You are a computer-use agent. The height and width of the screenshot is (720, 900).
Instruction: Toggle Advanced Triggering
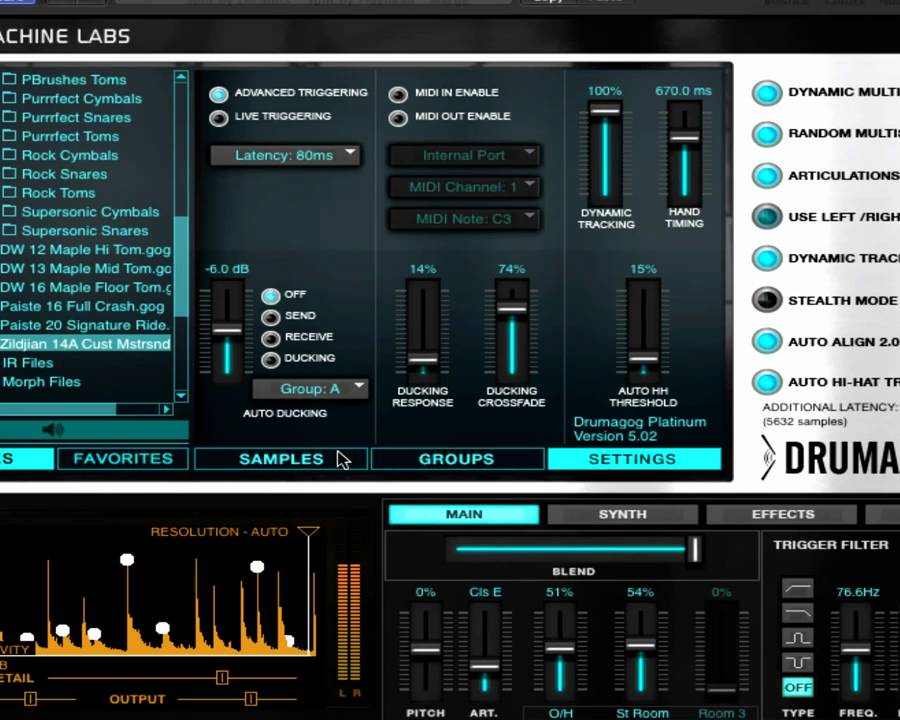(219, 94)
